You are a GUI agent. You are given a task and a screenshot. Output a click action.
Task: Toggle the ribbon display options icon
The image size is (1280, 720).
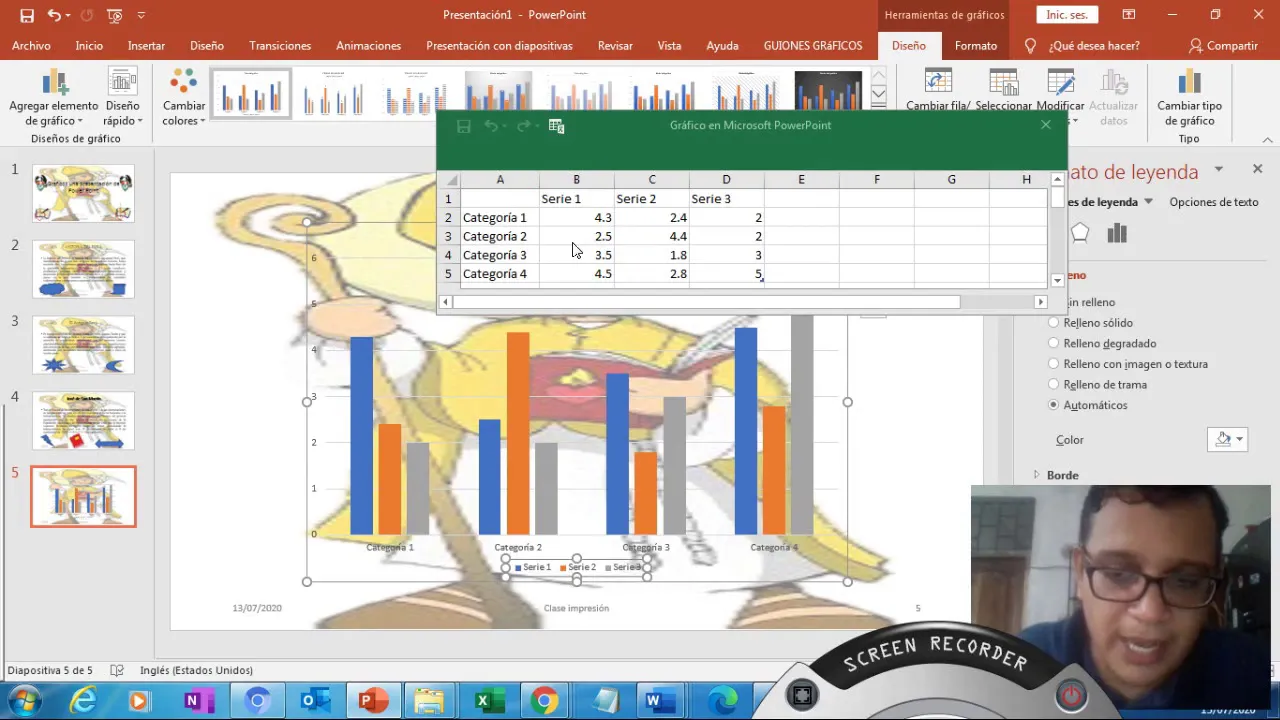coord(1128,15)
